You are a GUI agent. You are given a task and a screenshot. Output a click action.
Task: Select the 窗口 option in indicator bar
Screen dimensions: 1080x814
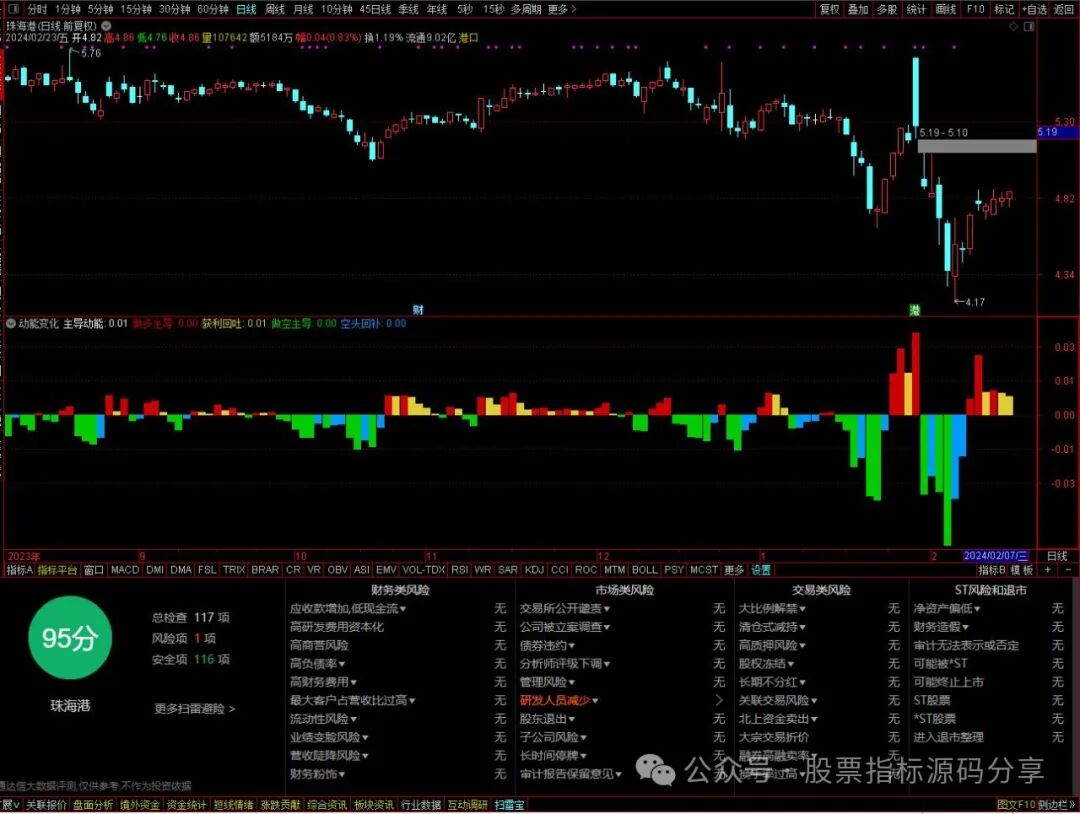click(94, 570)
